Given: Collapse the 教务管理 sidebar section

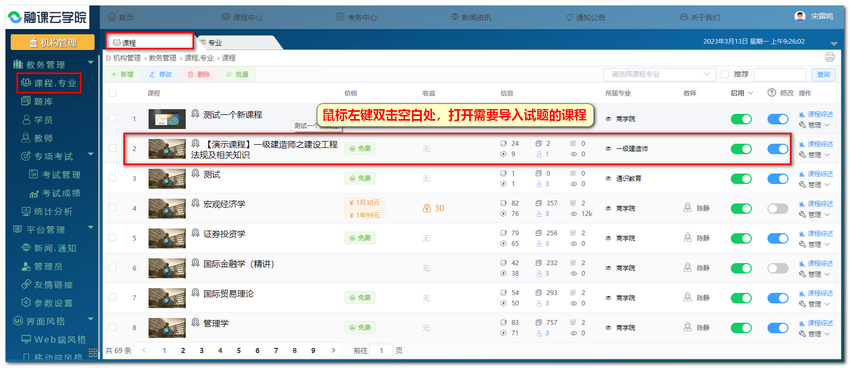Looking at the screenshot, I should point(91,63).
